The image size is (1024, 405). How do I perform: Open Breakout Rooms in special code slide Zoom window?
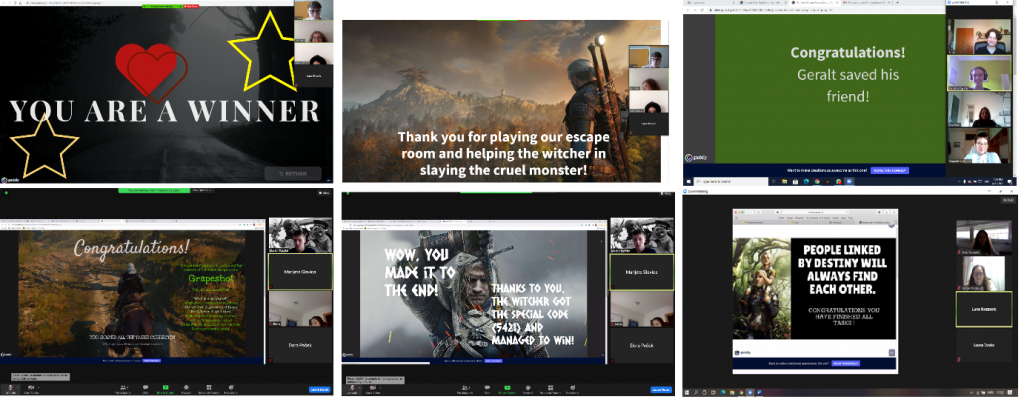(551, 389)
